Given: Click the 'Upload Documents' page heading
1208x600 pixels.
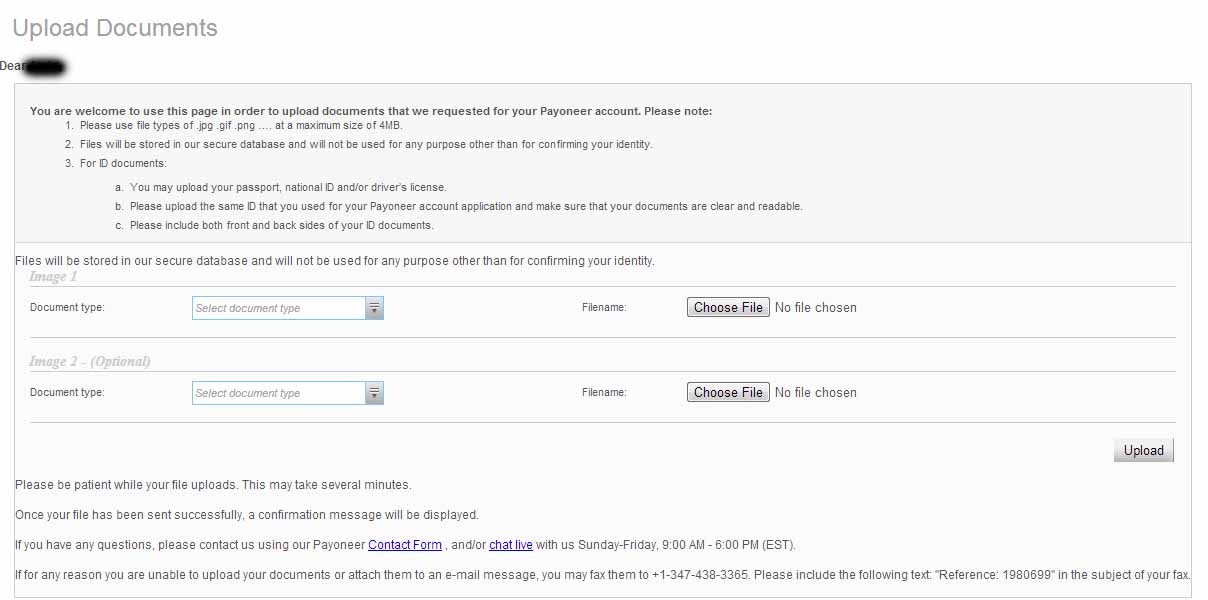Looking at the screenshot, I should [115, 28].
